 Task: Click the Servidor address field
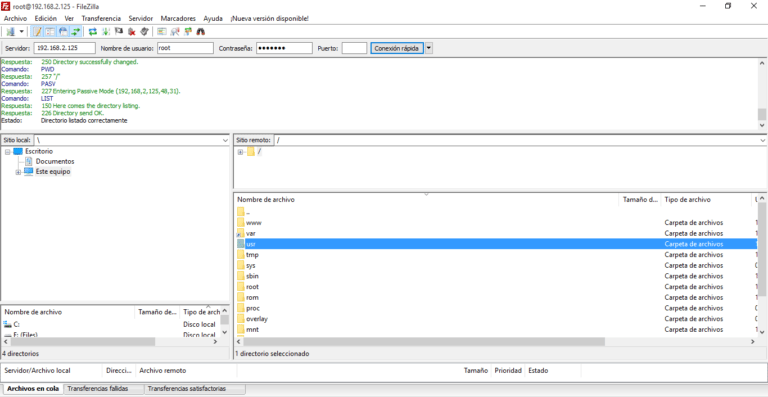click(x=65, y=48)
